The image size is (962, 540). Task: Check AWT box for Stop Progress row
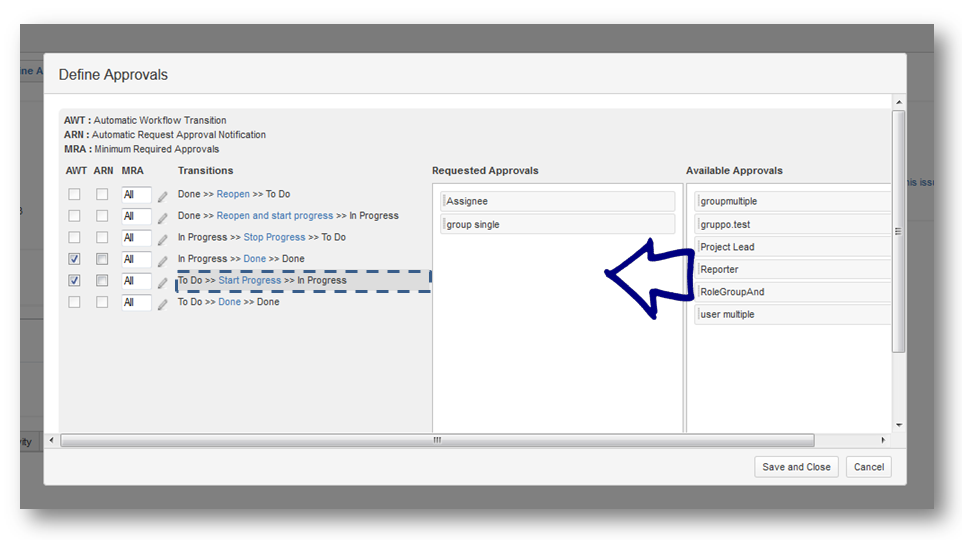click(x=75, y=237)
